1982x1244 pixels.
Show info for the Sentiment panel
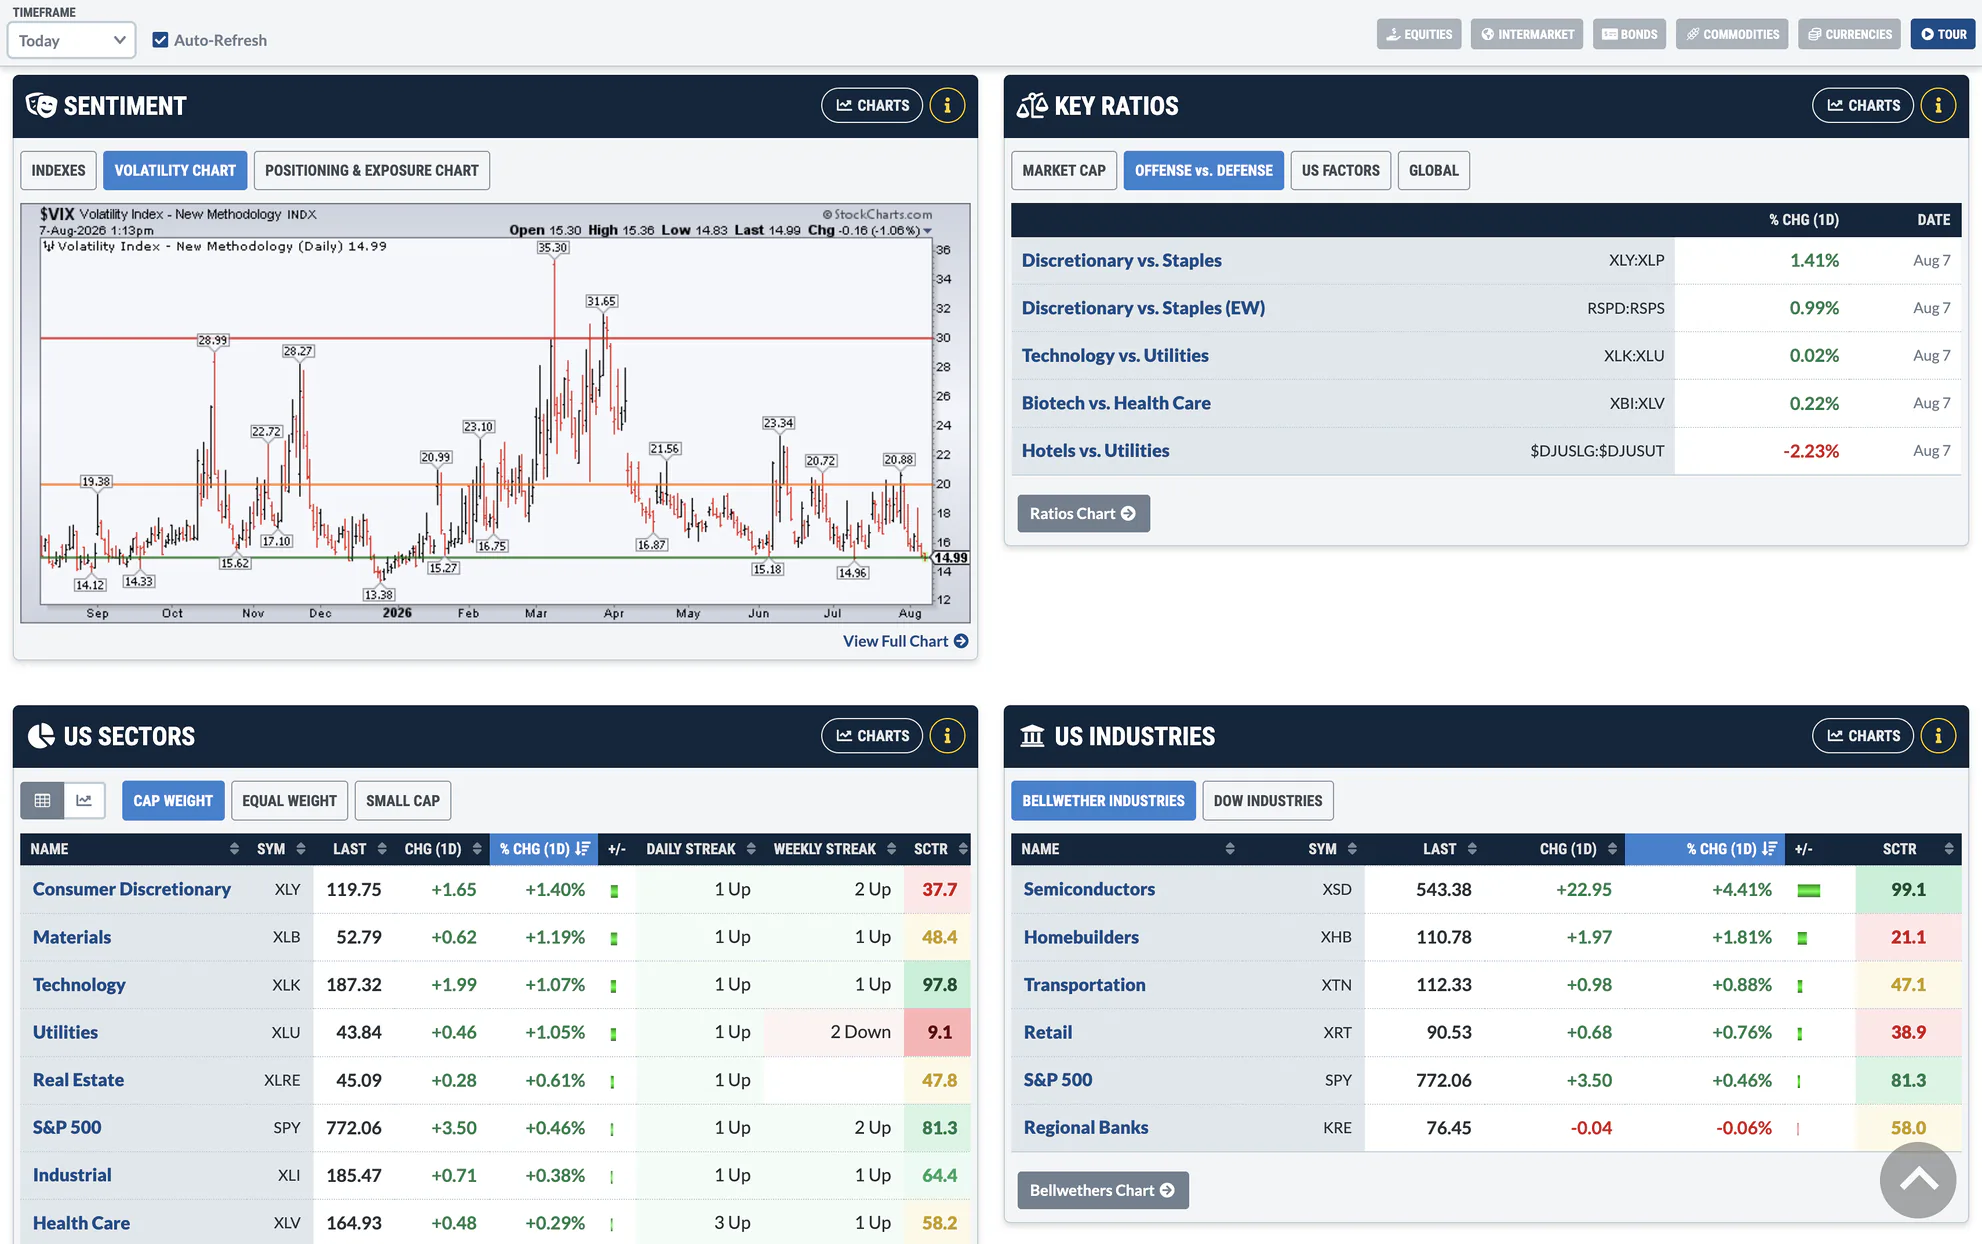[x=947, y=105]
